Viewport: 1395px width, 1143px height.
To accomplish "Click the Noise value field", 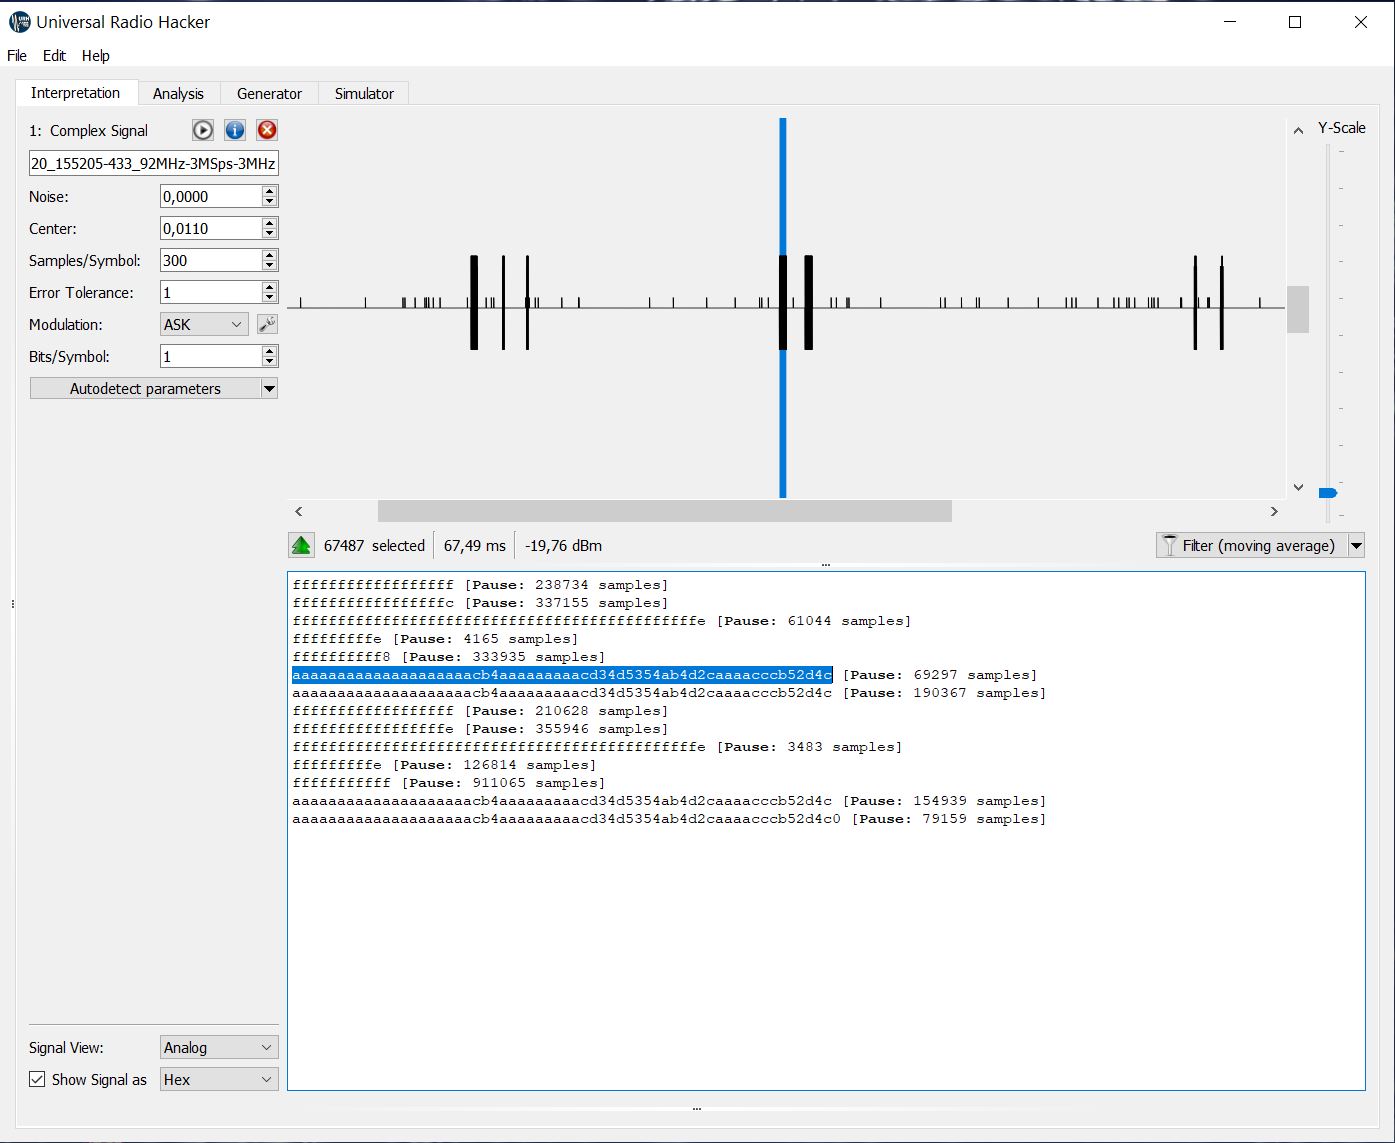I will tap(210, 197).
